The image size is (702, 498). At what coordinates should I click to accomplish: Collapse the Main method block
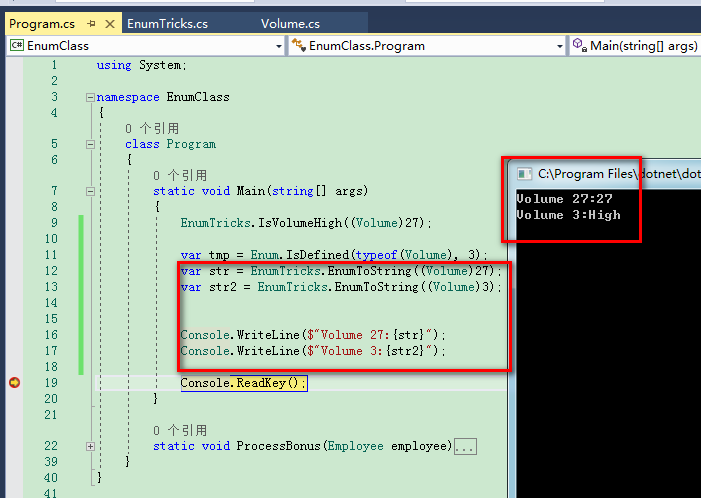pyautogui.click(x=90, y=191)
